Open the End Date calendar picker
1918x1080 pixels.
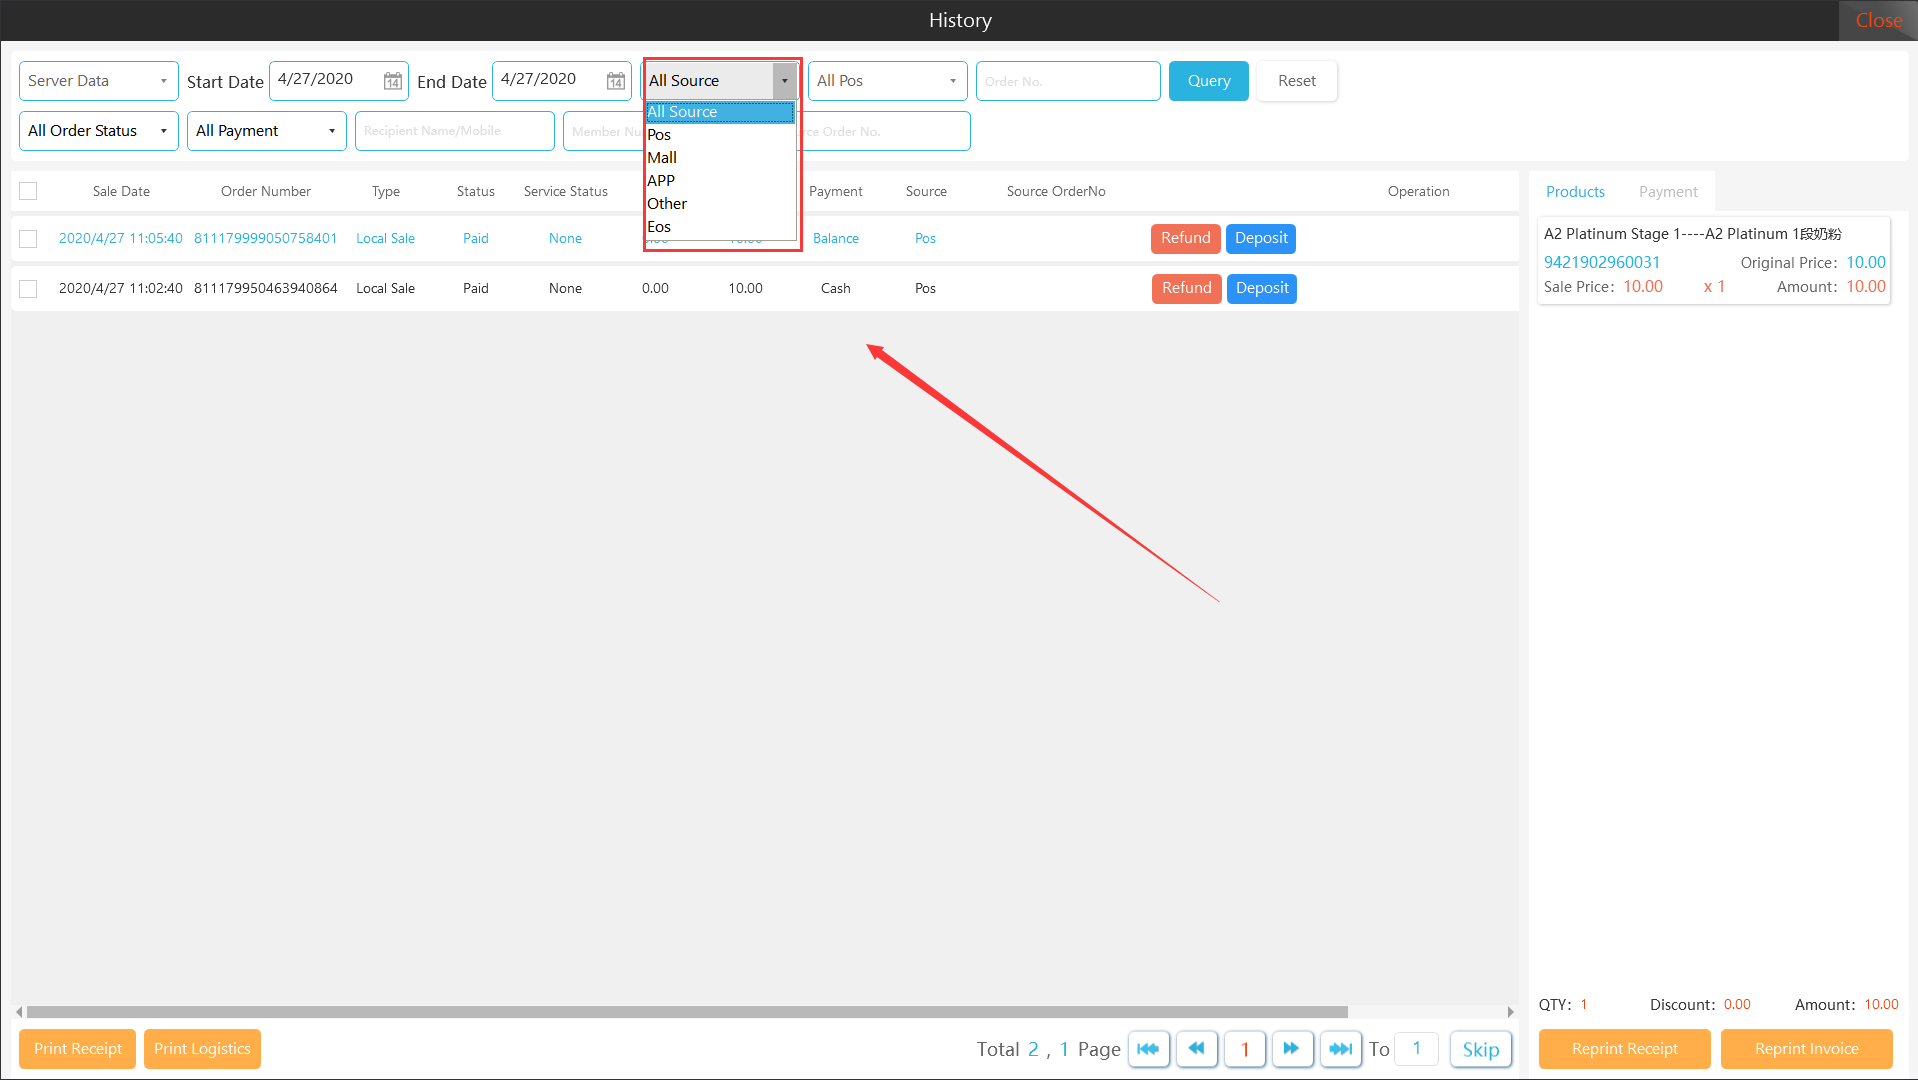(616, 81)
